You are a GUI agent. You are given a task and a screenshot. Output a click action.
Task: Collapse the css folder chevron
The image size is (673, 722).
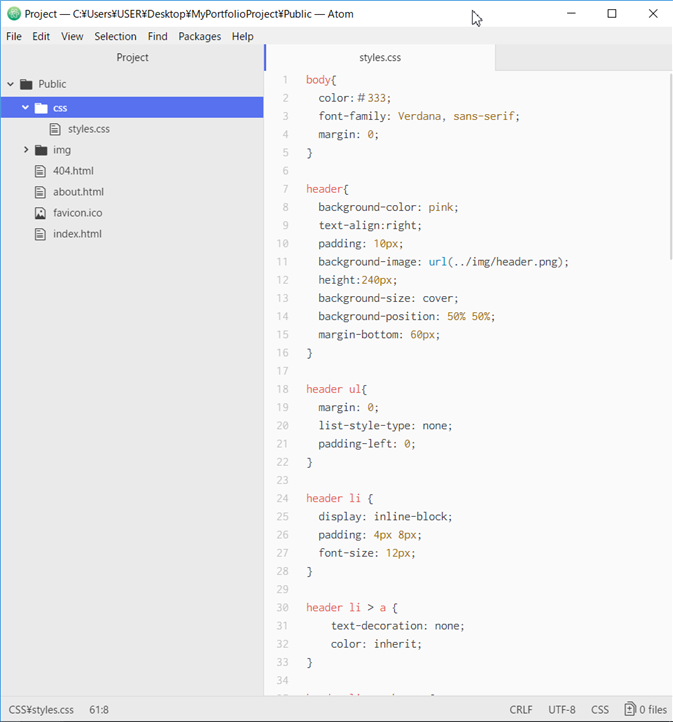[25, 108]
